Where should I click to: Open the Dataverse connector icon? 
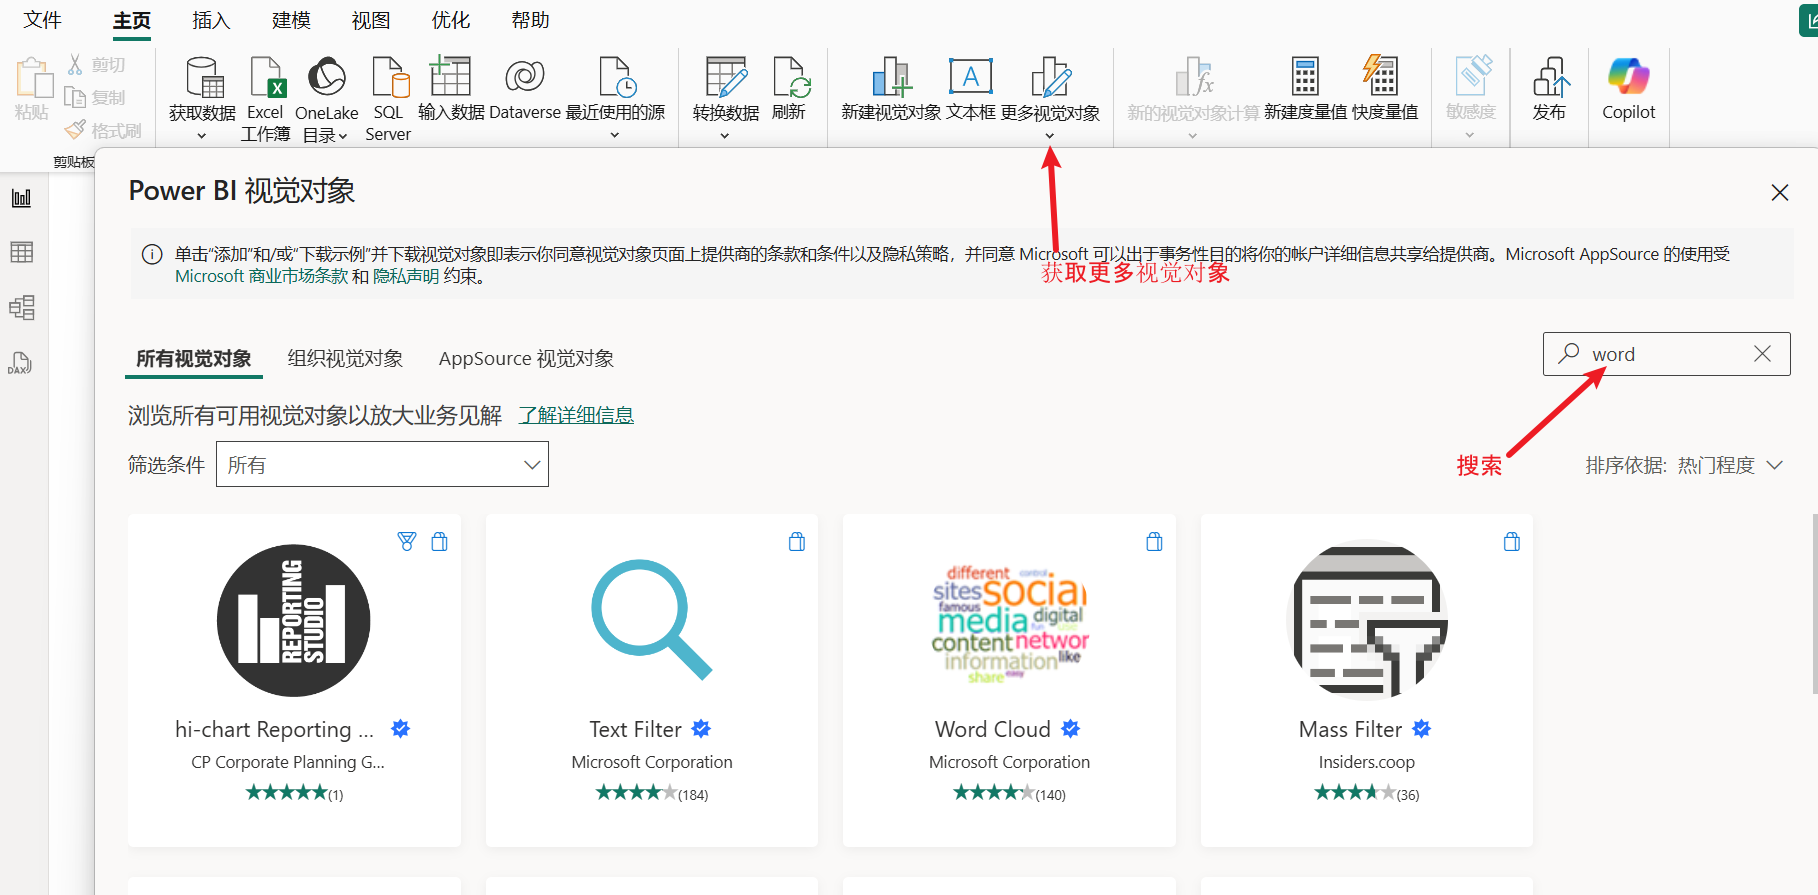(525, 77)
